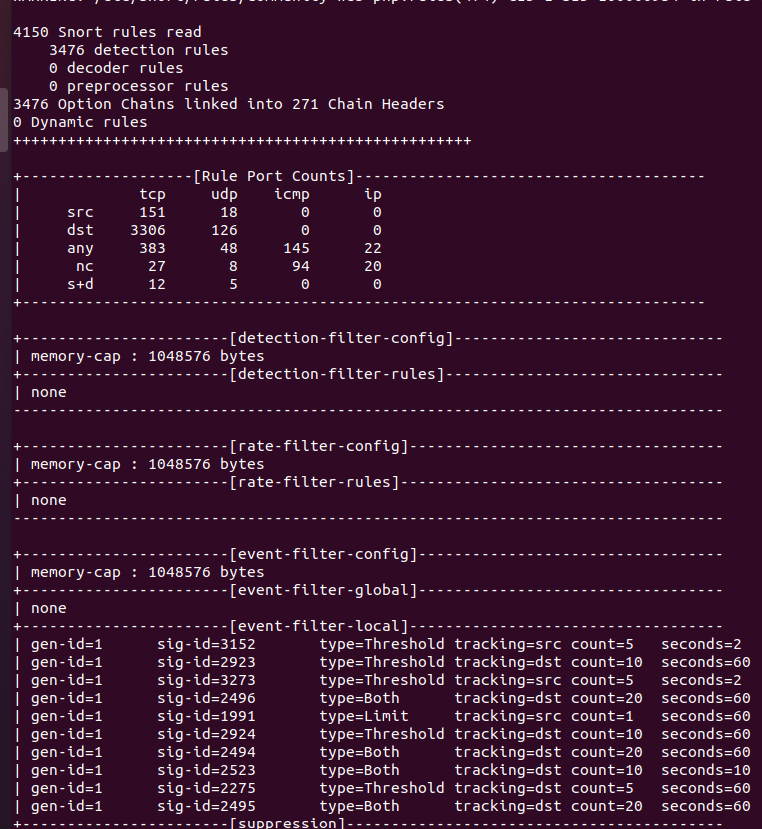Click the sig-id=3152 entry
The width and height of the screenshot is (762, 829).
click(x=206, y=644)
